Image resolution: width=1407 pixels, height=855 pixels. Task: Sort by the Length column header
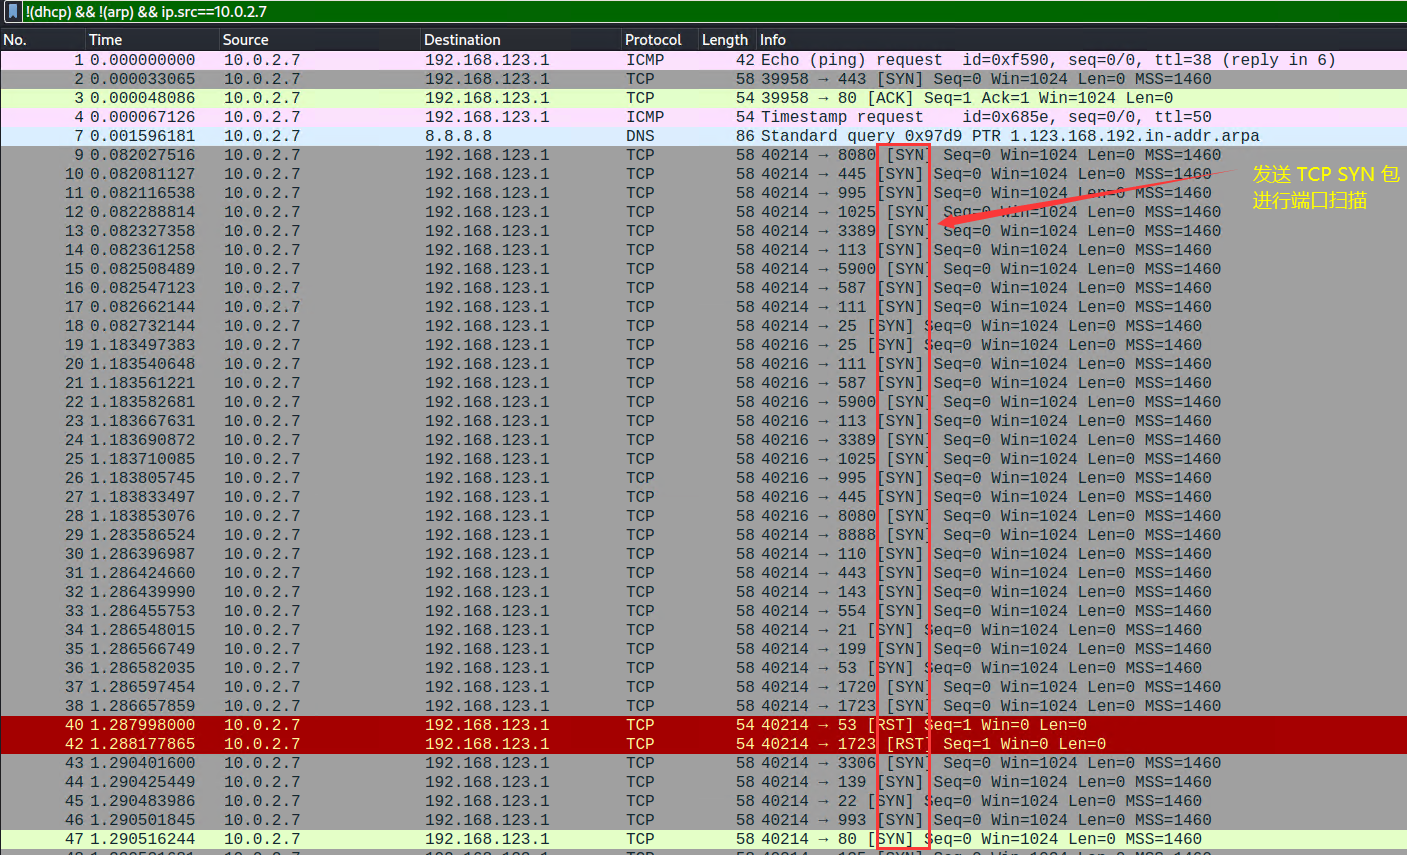coord(727,40)
